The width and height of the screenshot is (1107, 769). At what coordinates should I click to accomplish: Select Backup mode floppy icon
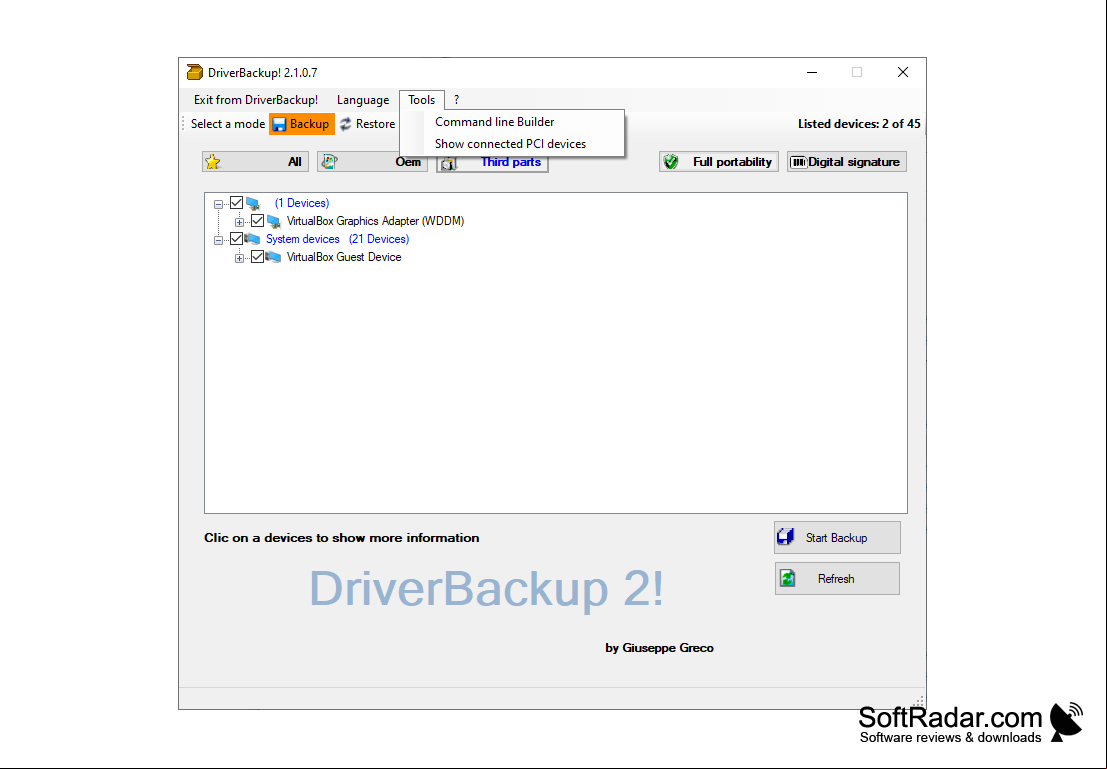click(x=280, y=124)
